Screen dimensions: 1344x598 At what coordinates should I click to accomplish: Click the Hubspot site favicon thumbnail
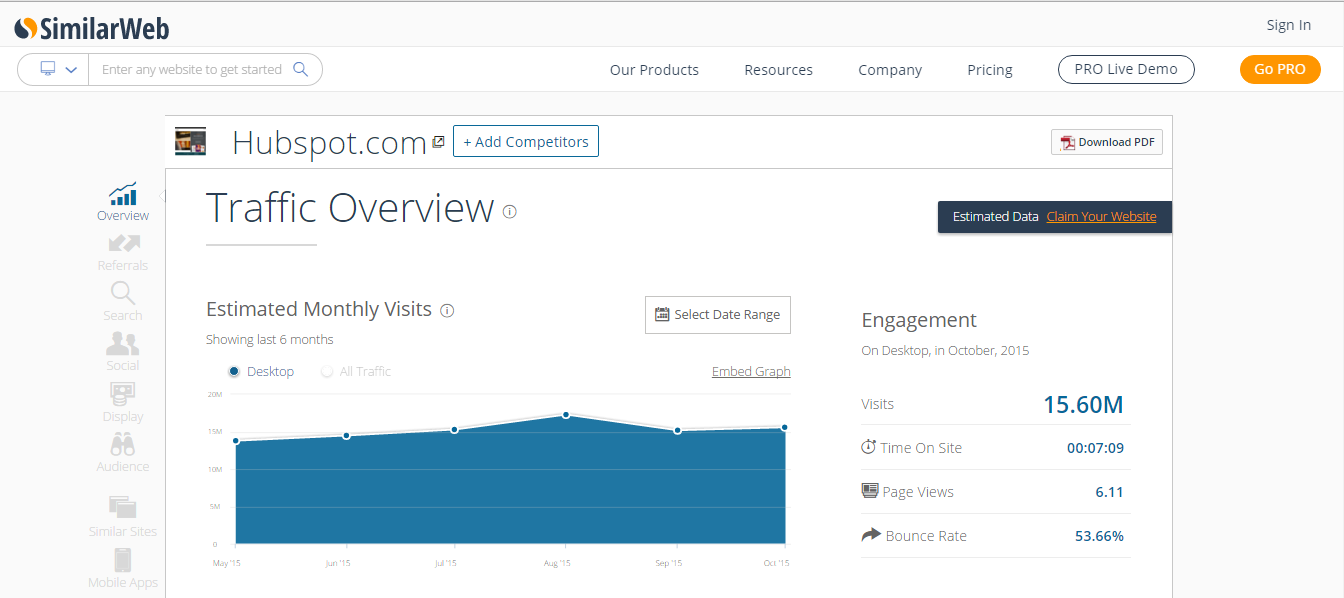pyautogui.click(x=190, y=141)
